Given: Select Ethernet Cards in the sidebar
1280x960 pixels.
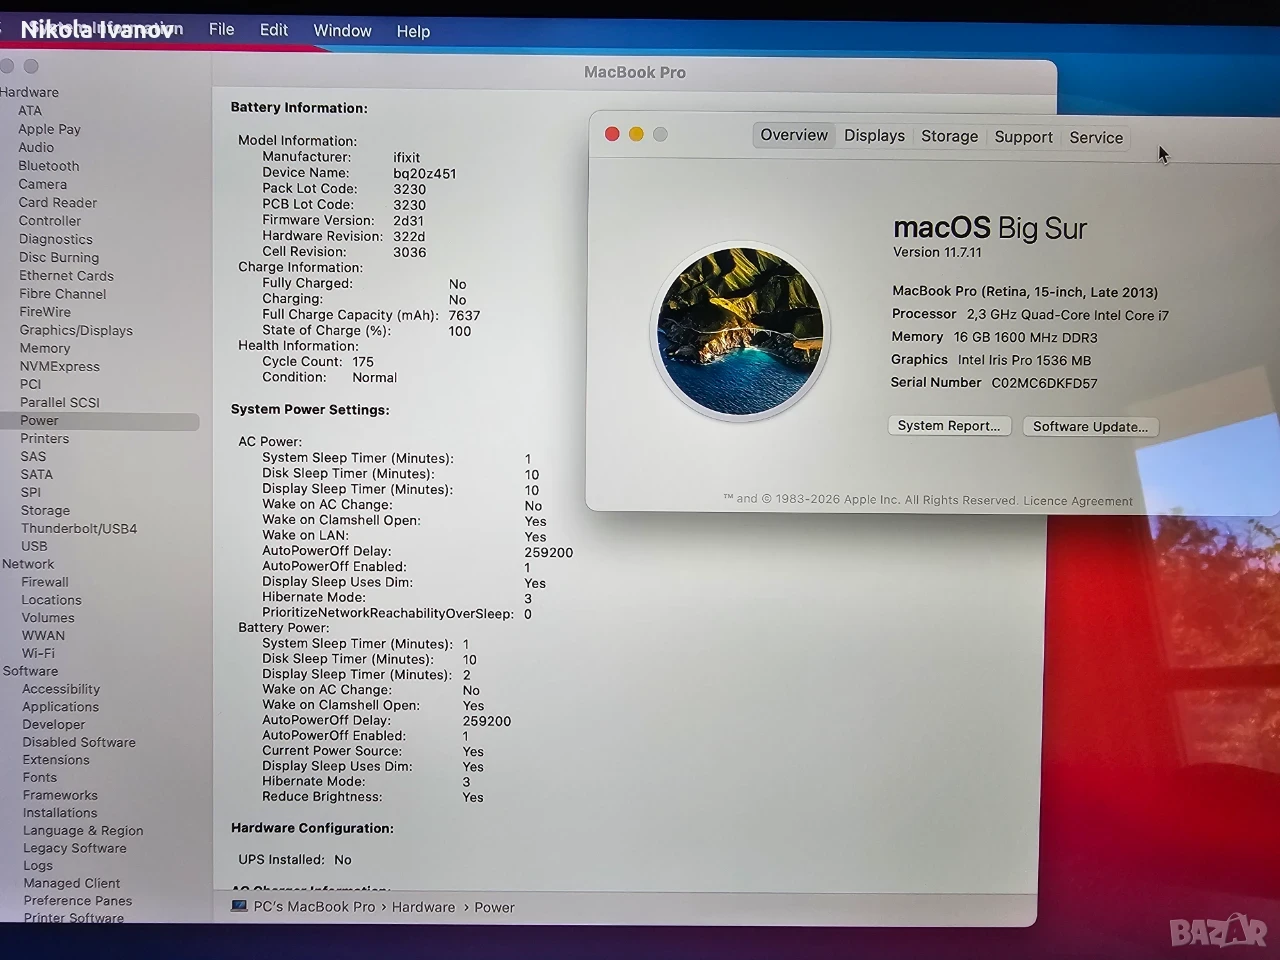Looking at the screenshot, I should pos(66,276).
